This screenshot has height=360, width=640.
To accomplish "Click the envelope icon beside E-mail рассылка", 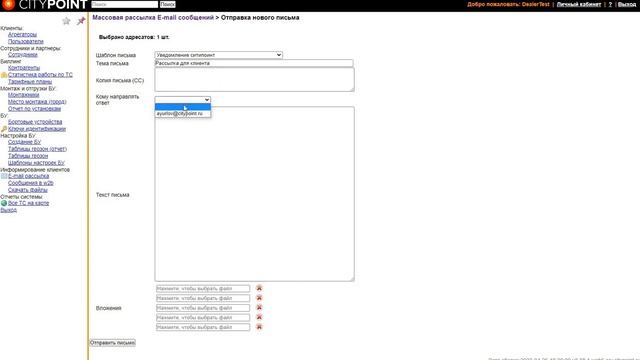I will (4, 176).
